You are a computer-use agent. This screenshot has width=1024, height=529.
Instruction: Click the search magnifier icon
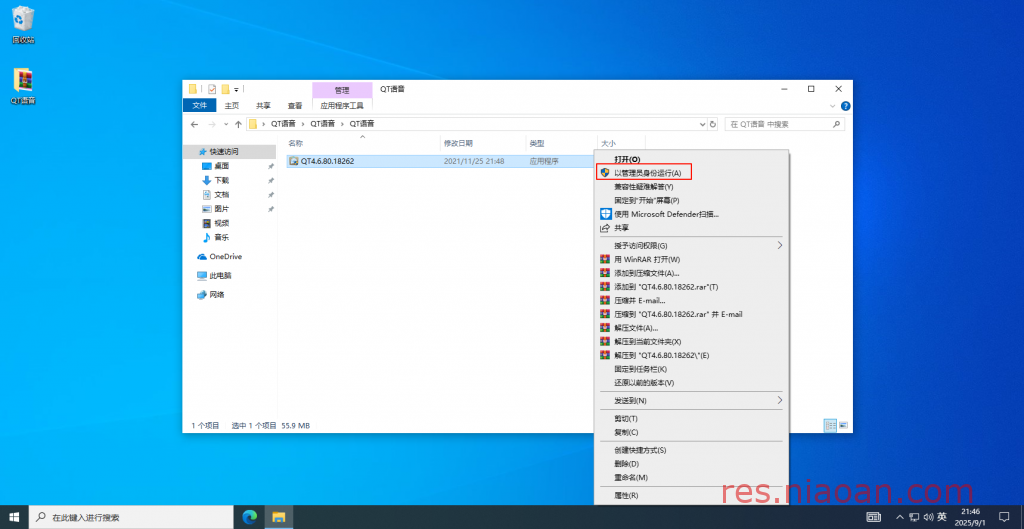(837, 124)
